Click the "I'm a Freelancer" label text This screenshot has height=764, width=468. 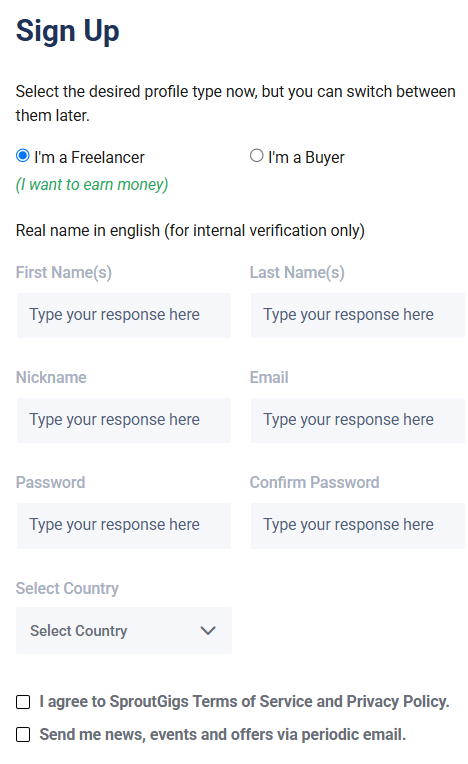90,157
